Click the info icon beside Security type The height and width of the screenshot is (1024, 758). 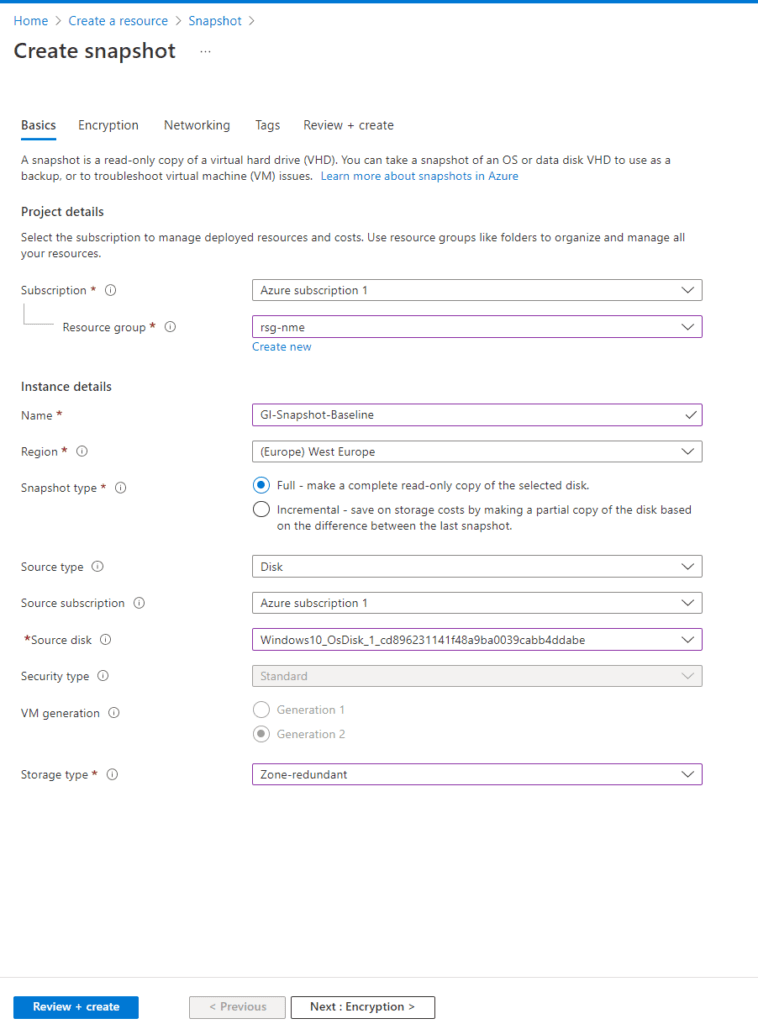click(x=105, y=676)
